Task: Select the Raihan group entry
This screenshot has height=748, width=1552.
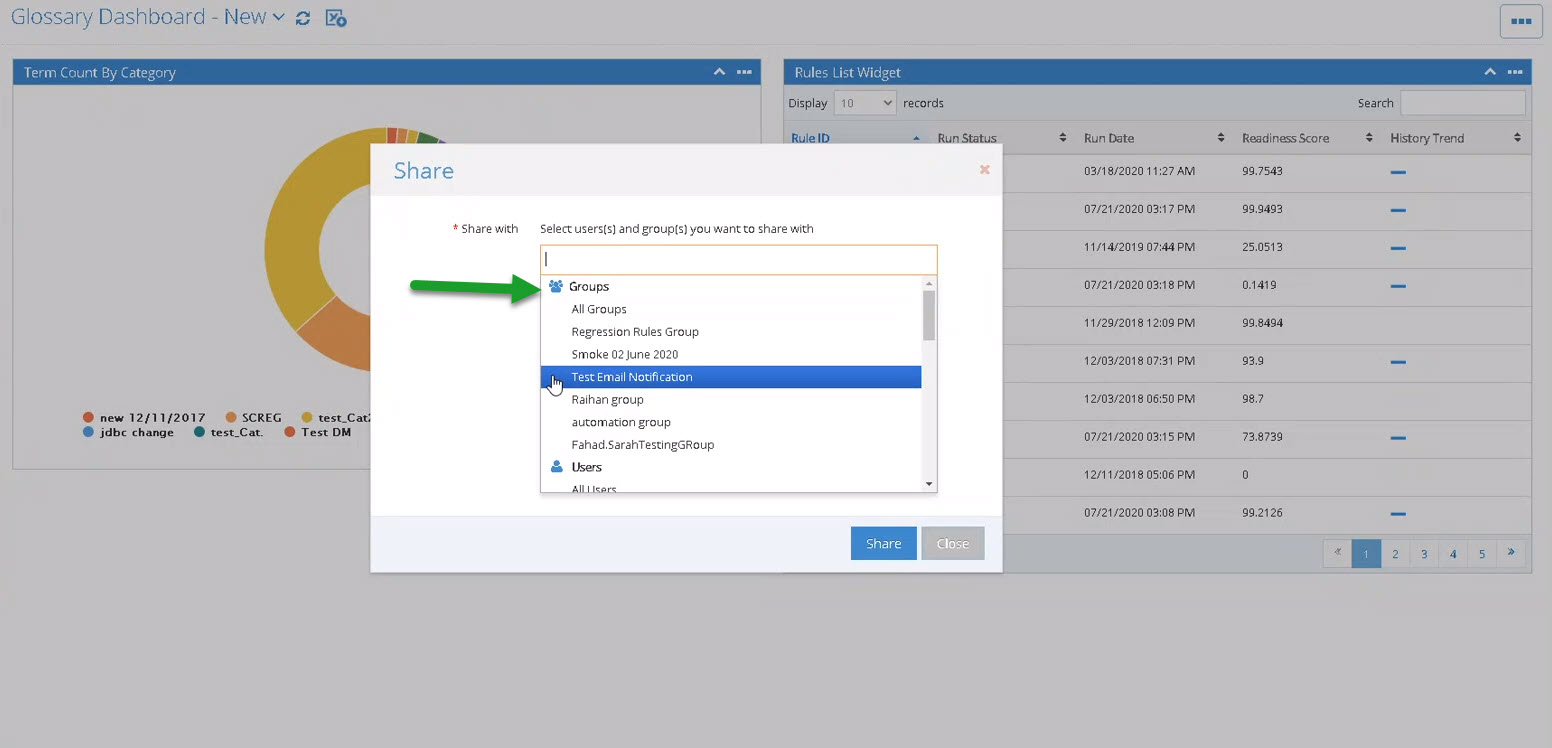Action: [607, 399]
